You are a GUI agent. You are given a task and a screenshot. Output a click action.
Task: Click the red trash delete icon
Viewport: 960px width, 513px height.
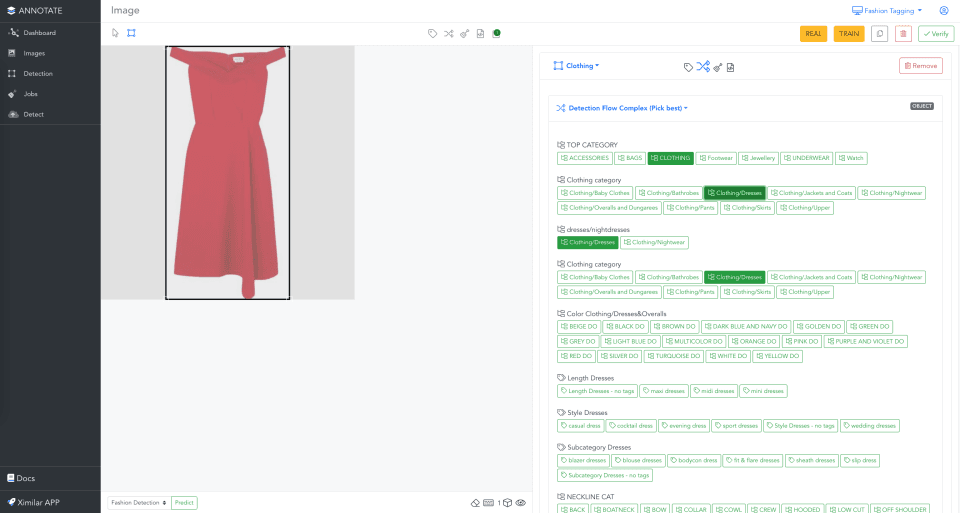(x=903, y=34)
